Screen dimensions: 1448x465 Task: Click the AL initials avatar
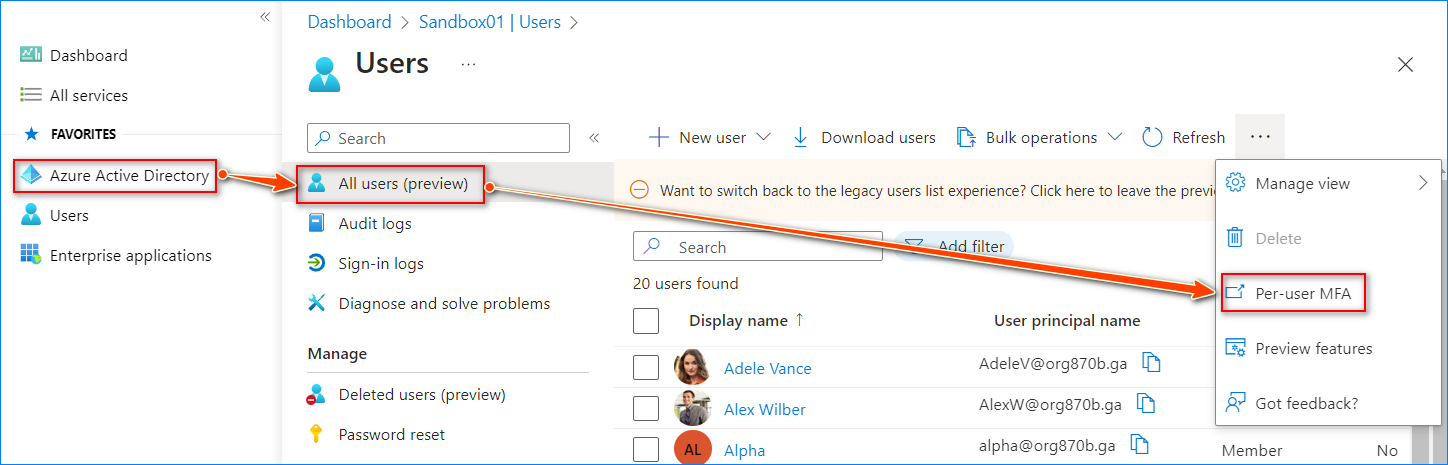[693, 449]
